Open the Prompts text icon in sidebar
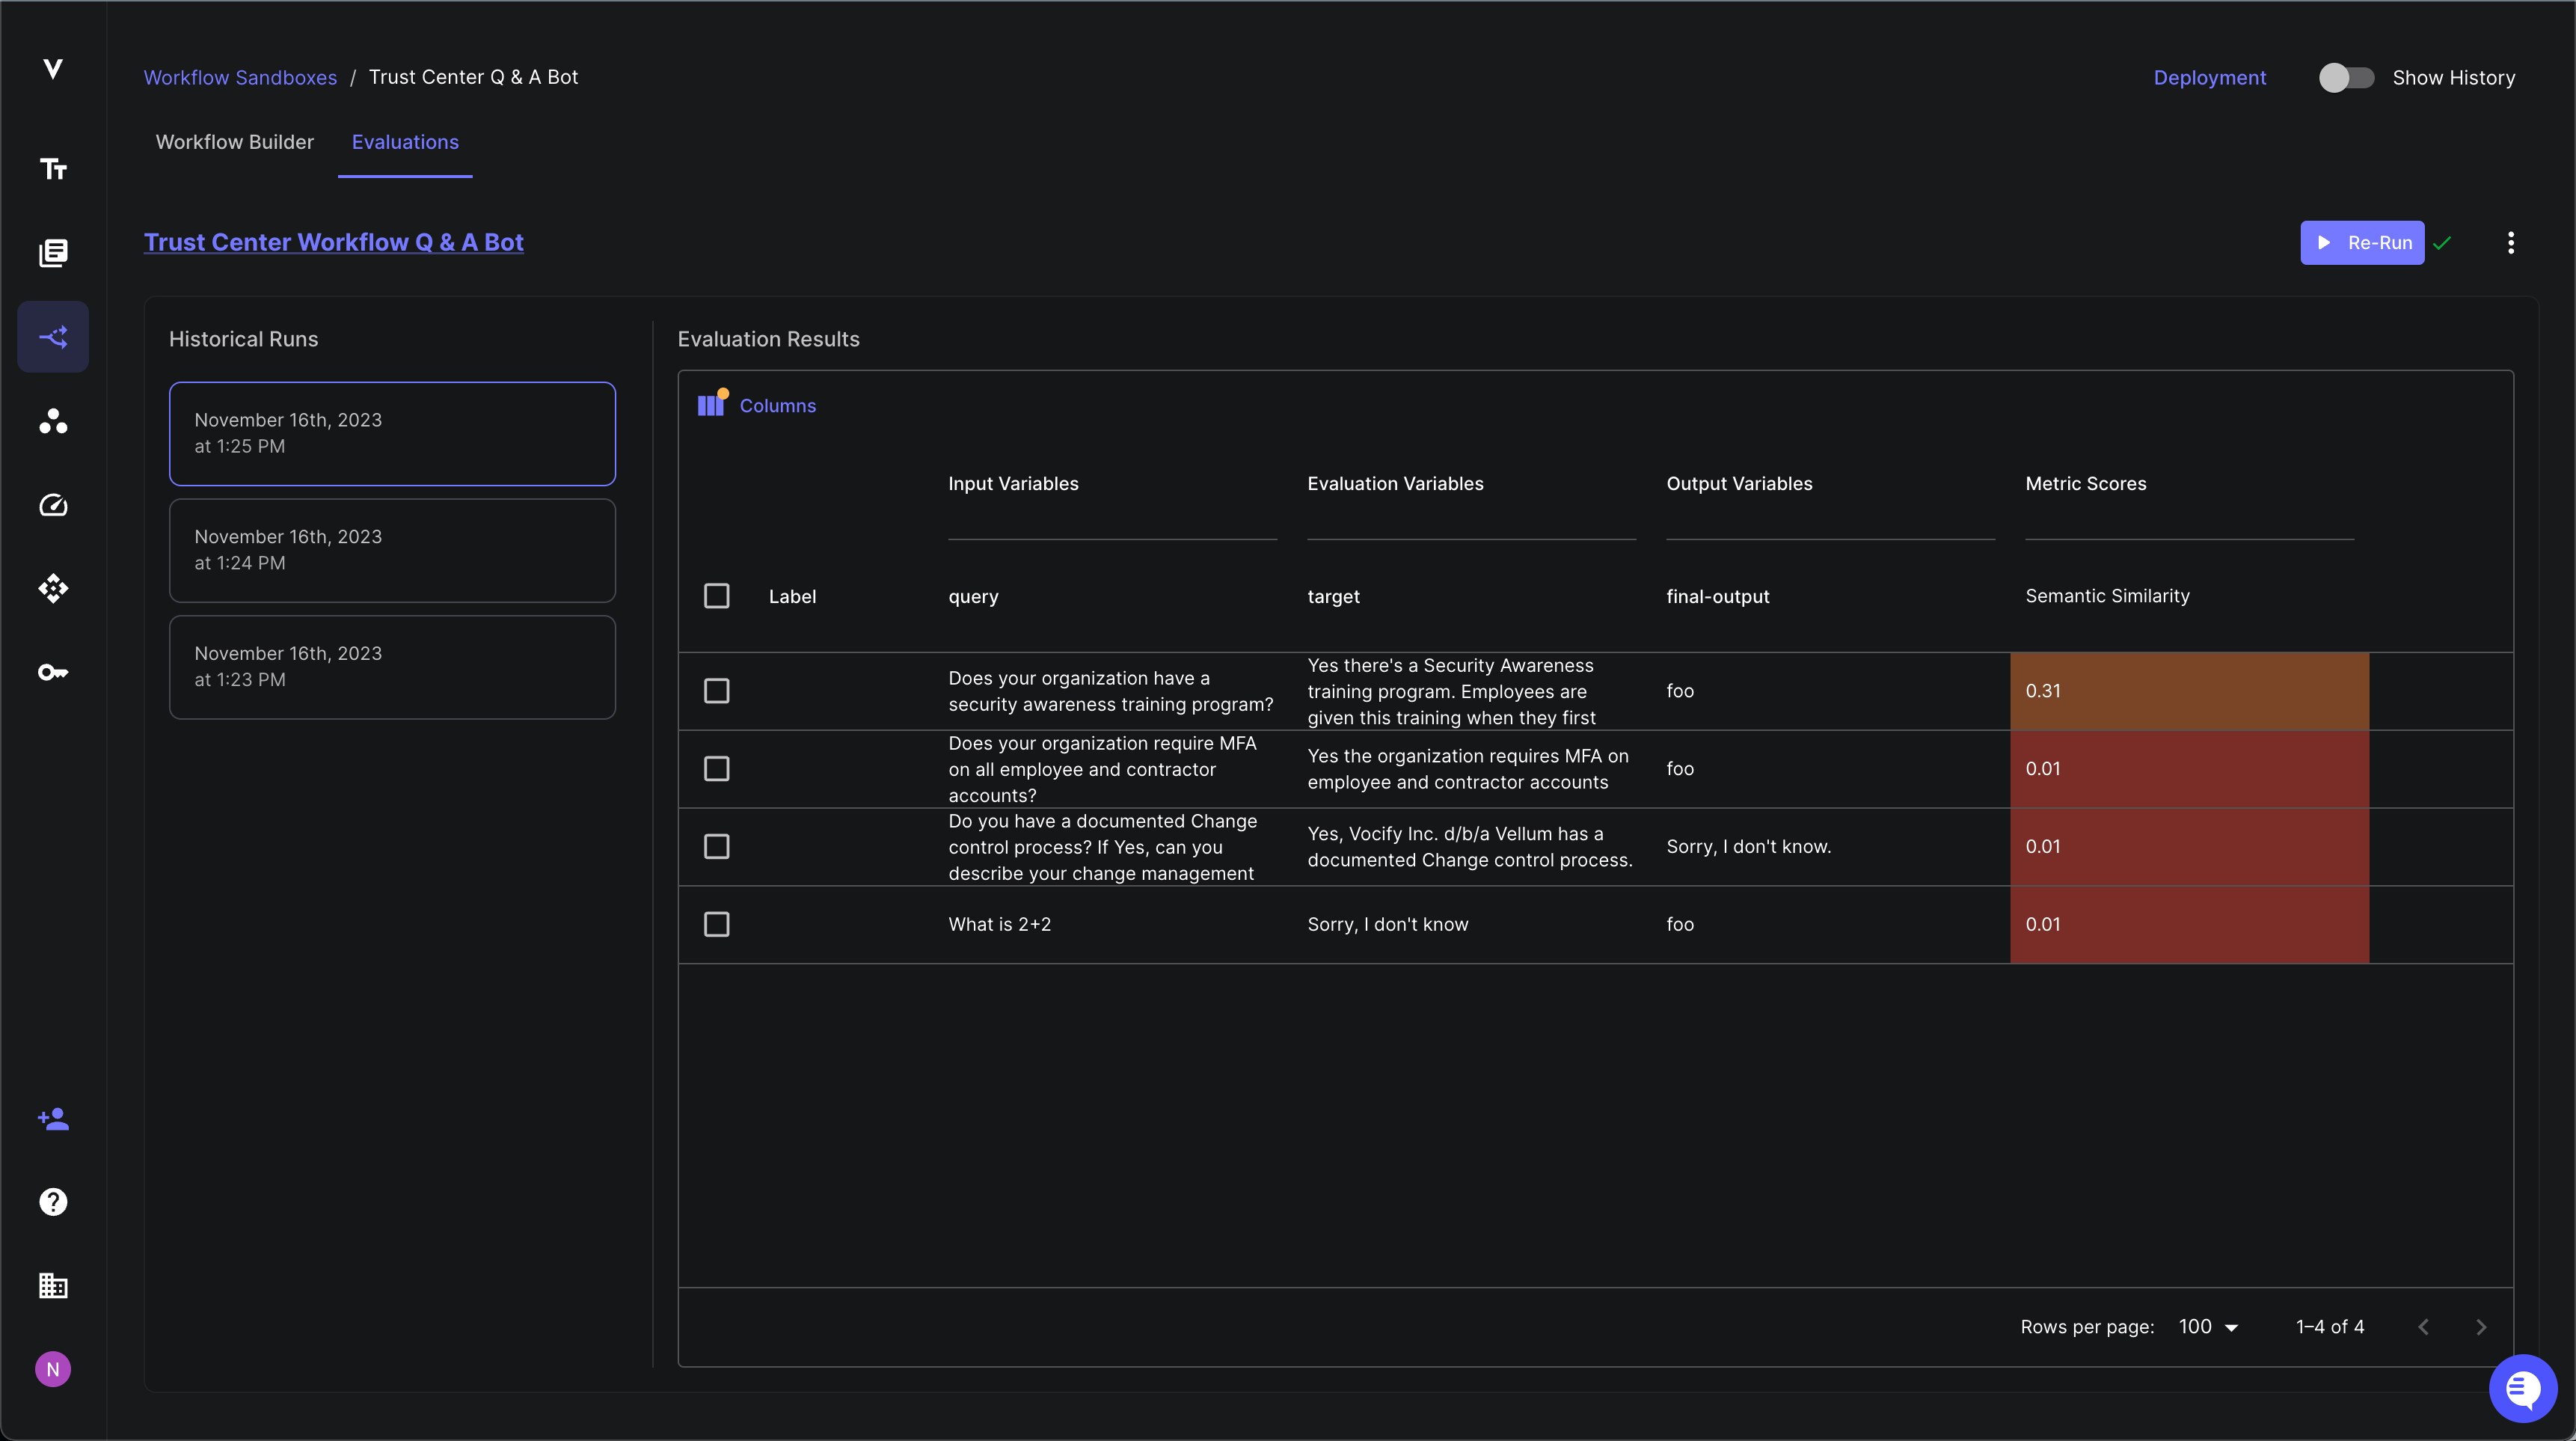The height and width of the screenshot is (1441, 2576). coord(53,169)
